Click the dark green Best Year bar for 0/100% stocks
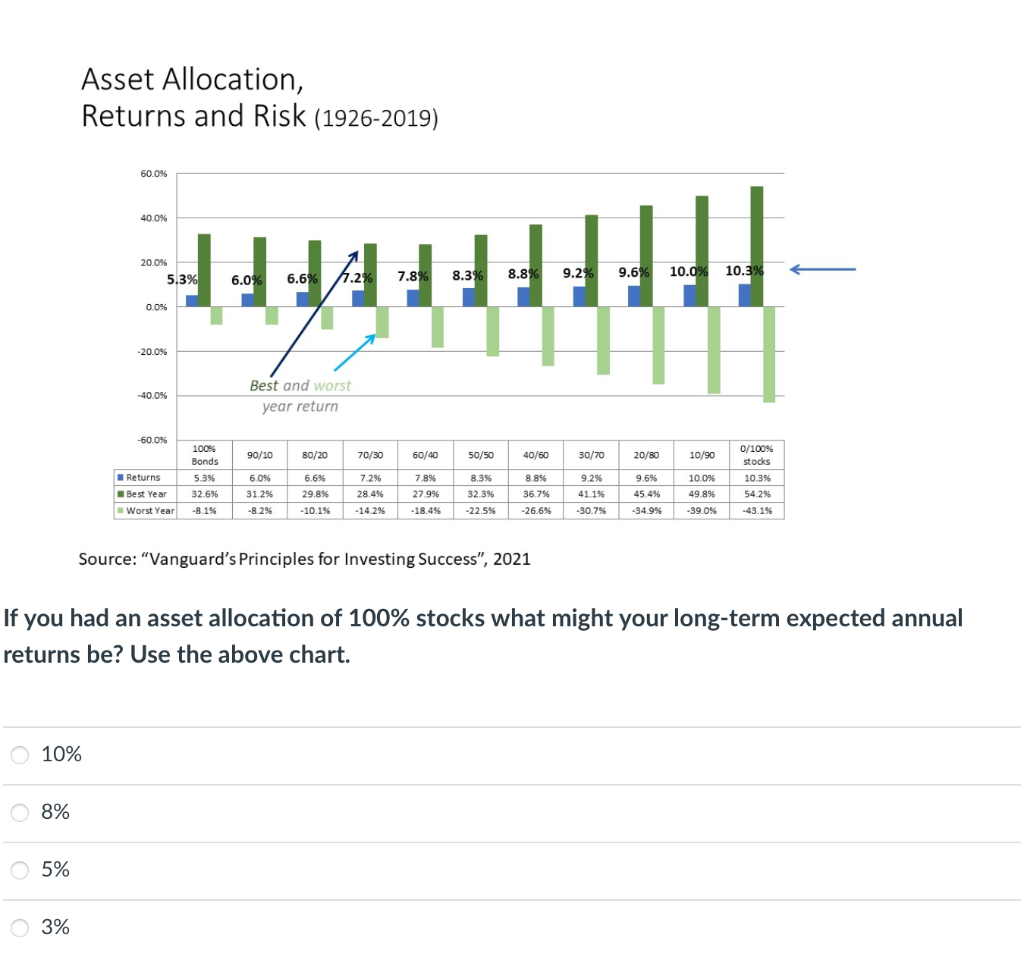 click(757, 240)
